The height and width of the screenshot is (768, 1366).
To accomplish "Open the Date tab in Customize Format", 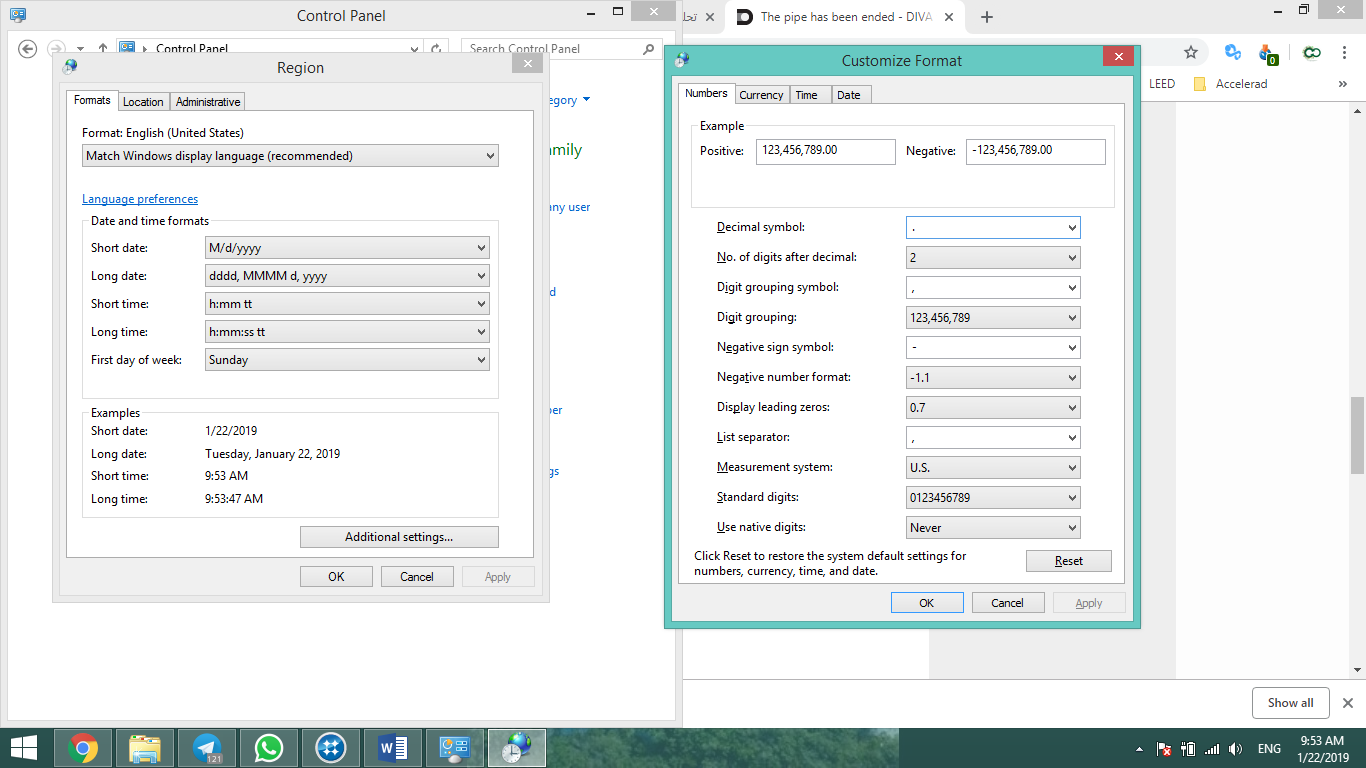I will pos(849,95).
